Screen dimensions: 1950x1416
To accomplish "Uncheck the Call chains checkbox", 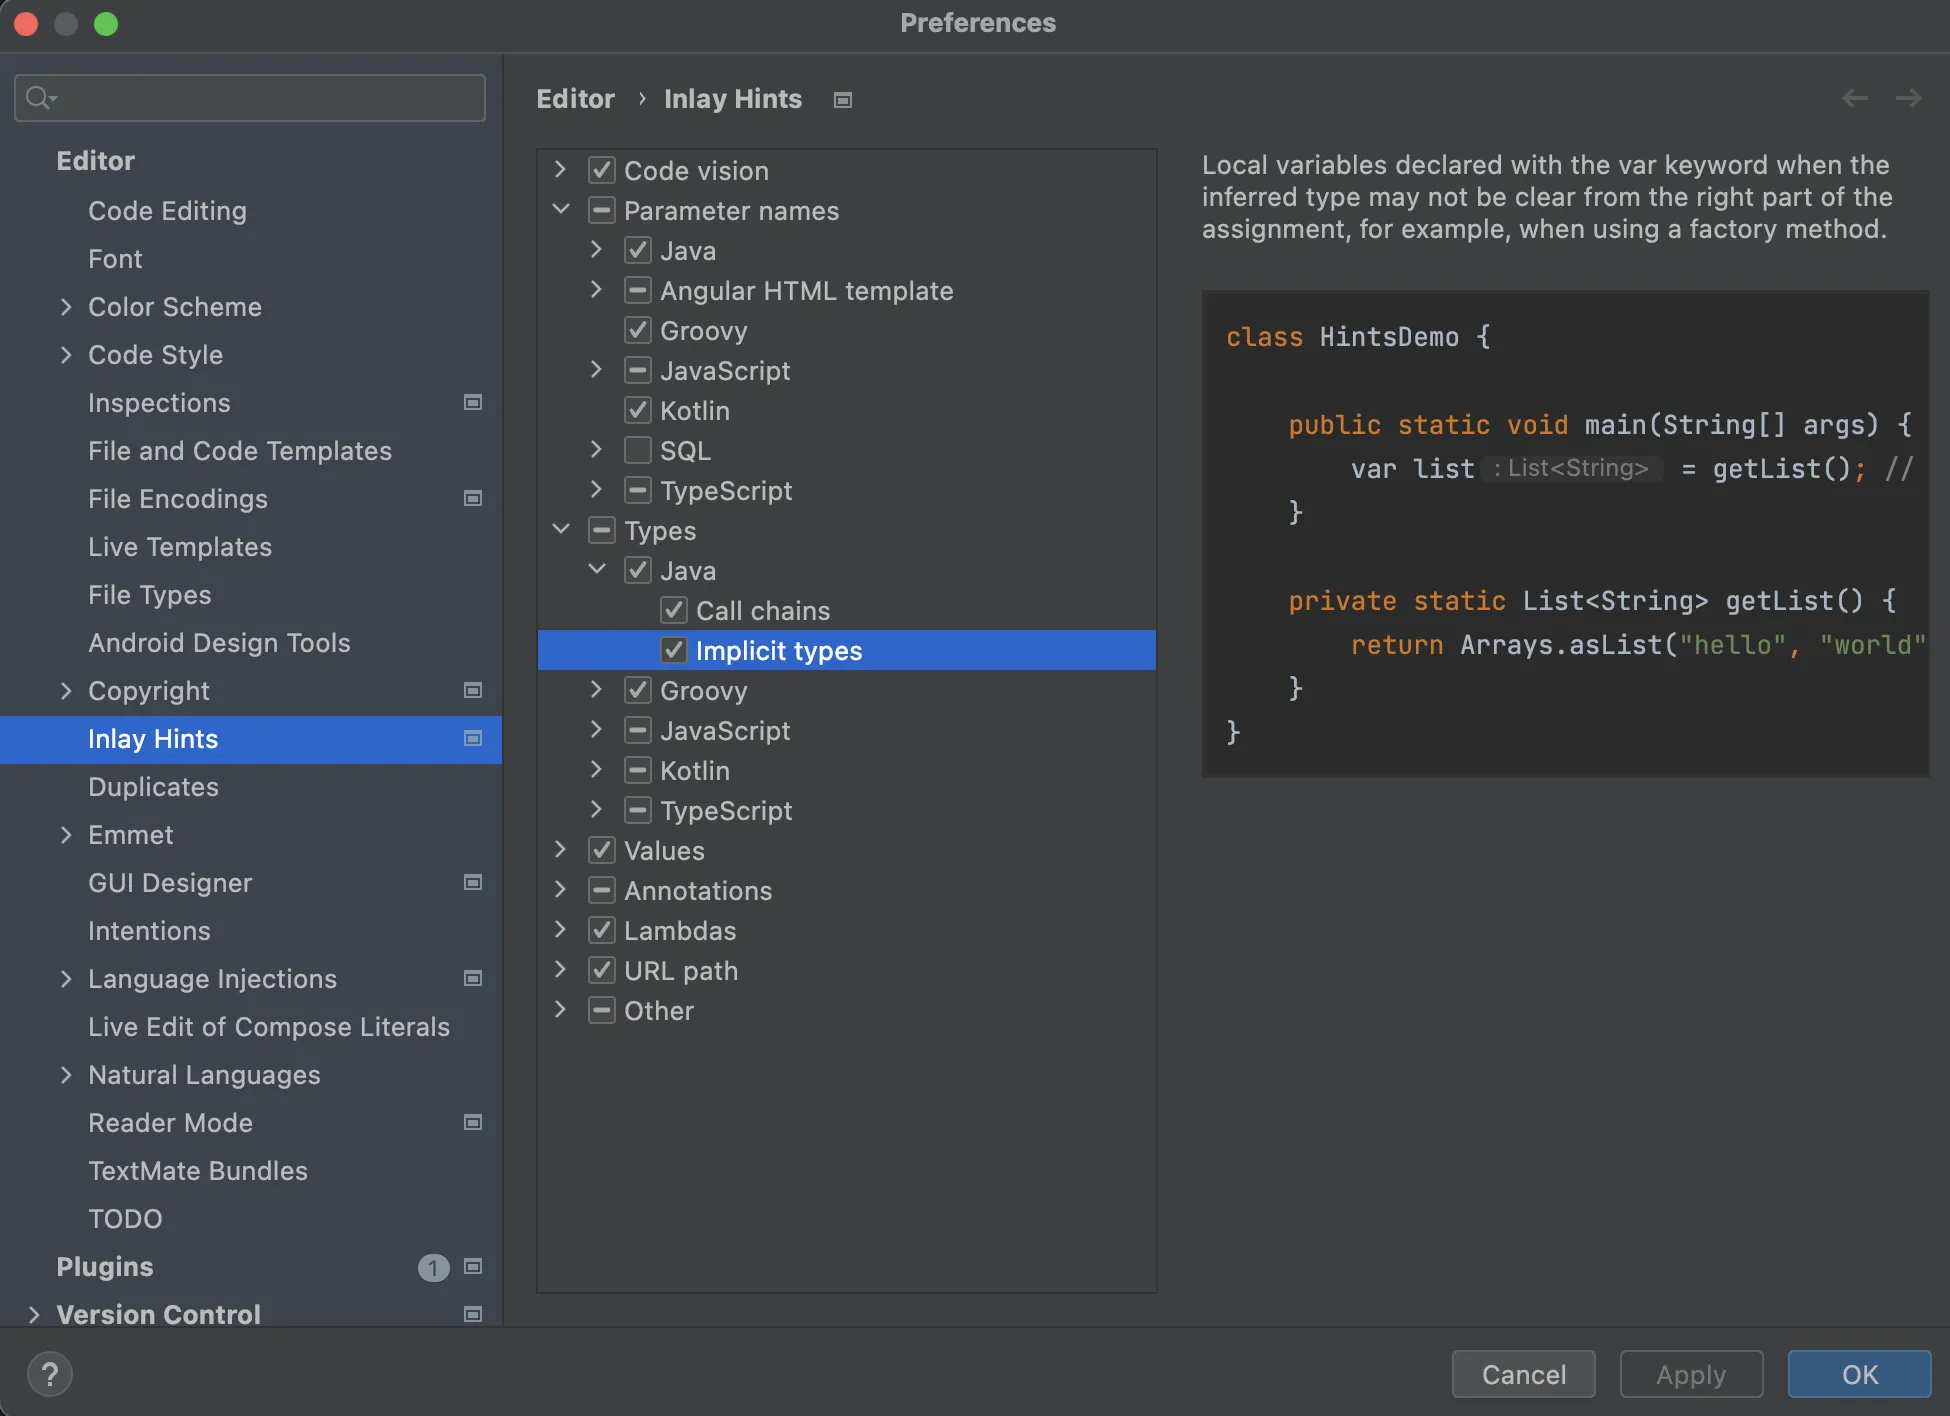I will [x=674, y=611].
